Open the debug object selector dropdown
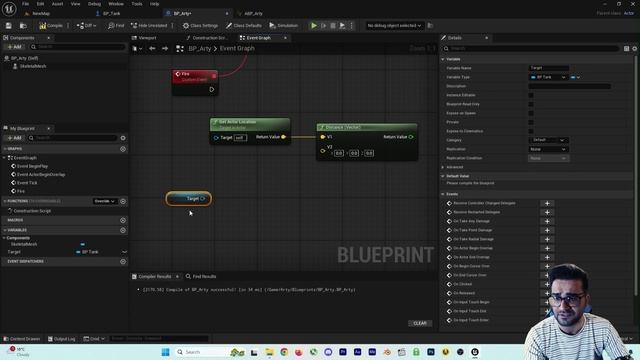This screenshot has height=360, width=640. pyautogui.click(x=394, y=25)
